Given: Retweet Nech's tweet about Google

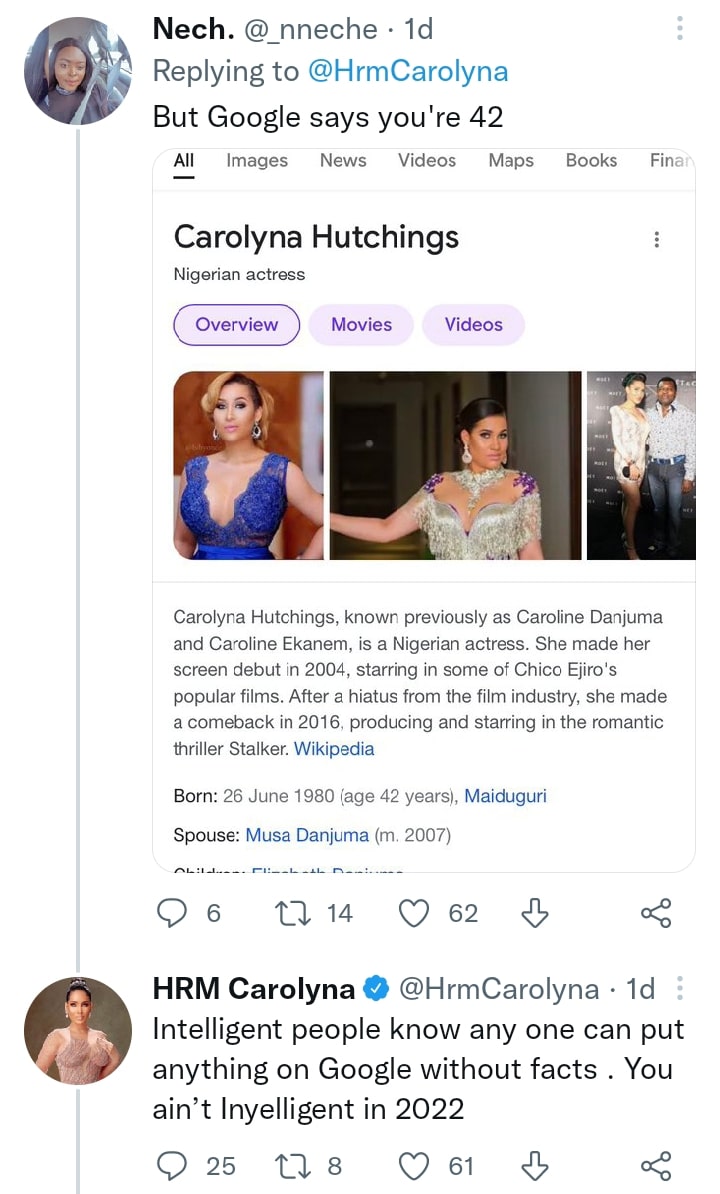Looking at the screenshot, I should point(294,913).
